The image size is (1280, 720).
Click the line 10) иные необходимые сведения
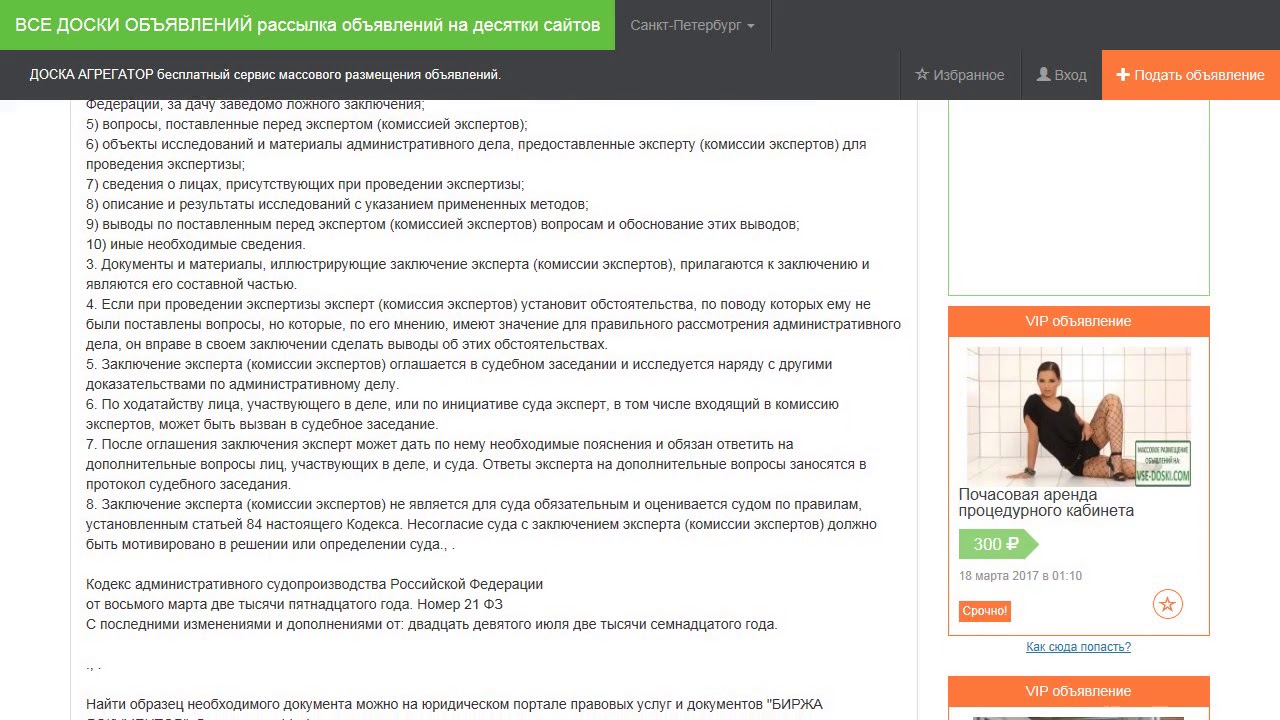[x=196, y=244]
